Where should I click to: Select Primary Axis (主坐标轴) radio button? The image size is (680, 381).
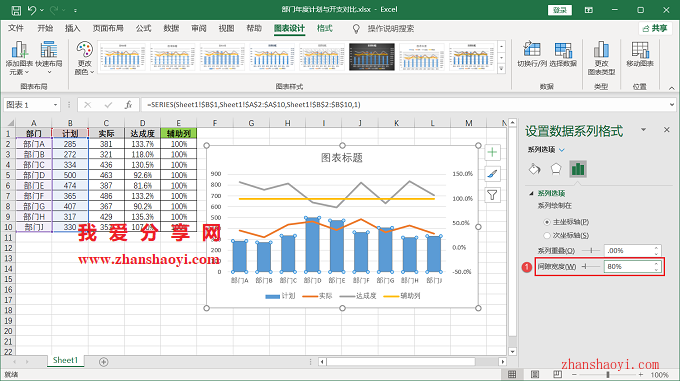coord(547,222)
